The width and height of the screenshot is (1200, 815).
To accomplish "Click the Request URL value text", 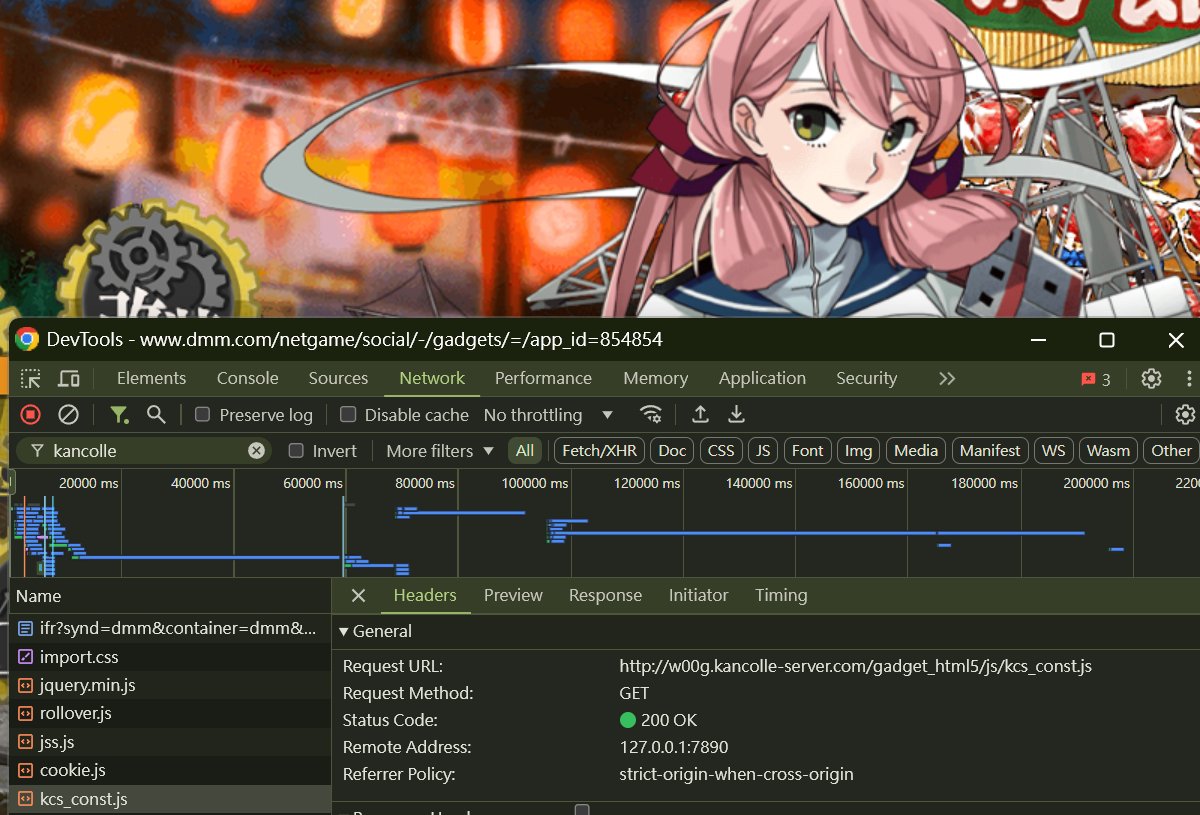I will (855, 666).
